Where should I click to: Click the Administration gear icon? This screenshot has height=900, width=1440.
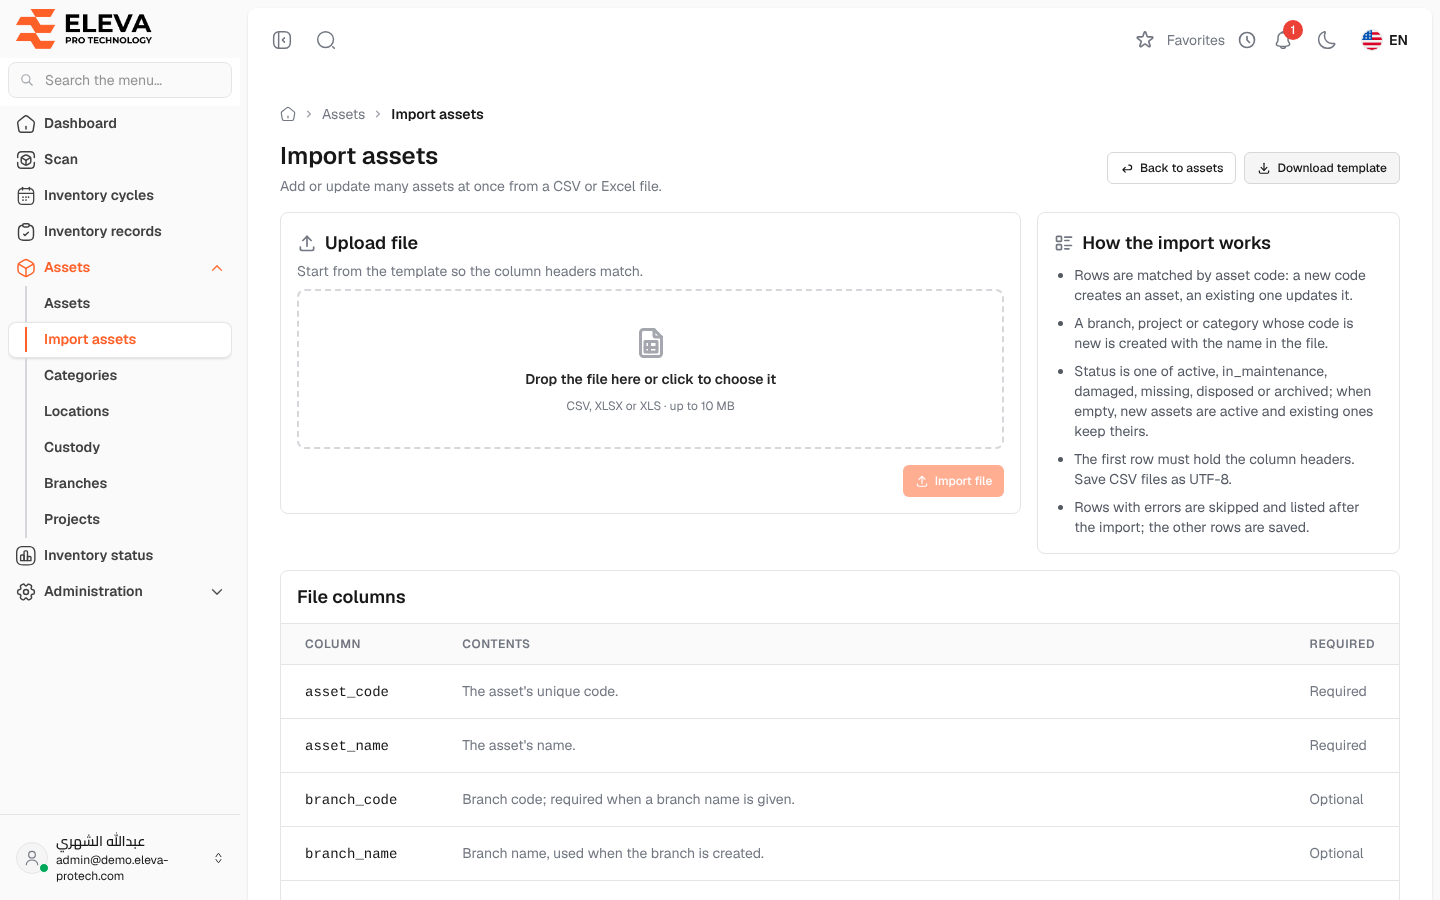[26, 591]
